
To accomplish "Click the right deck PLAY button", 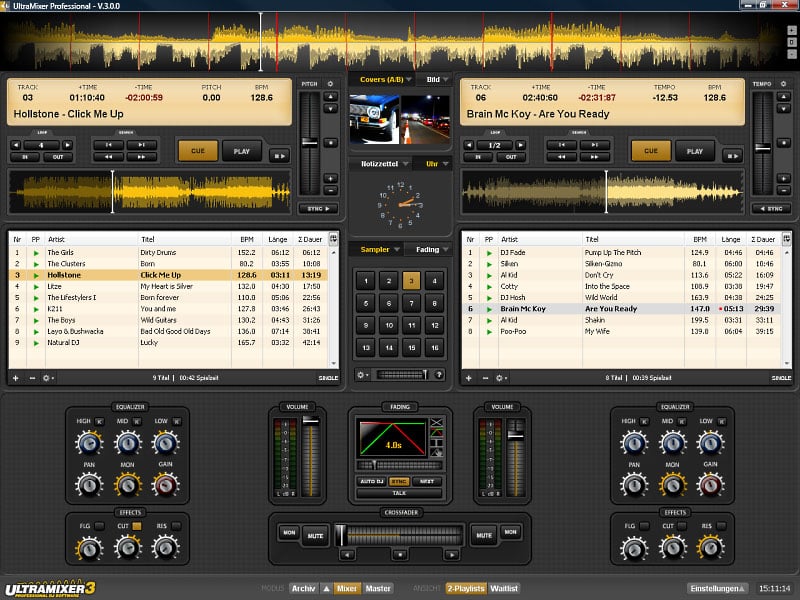I will pos(694,151).
